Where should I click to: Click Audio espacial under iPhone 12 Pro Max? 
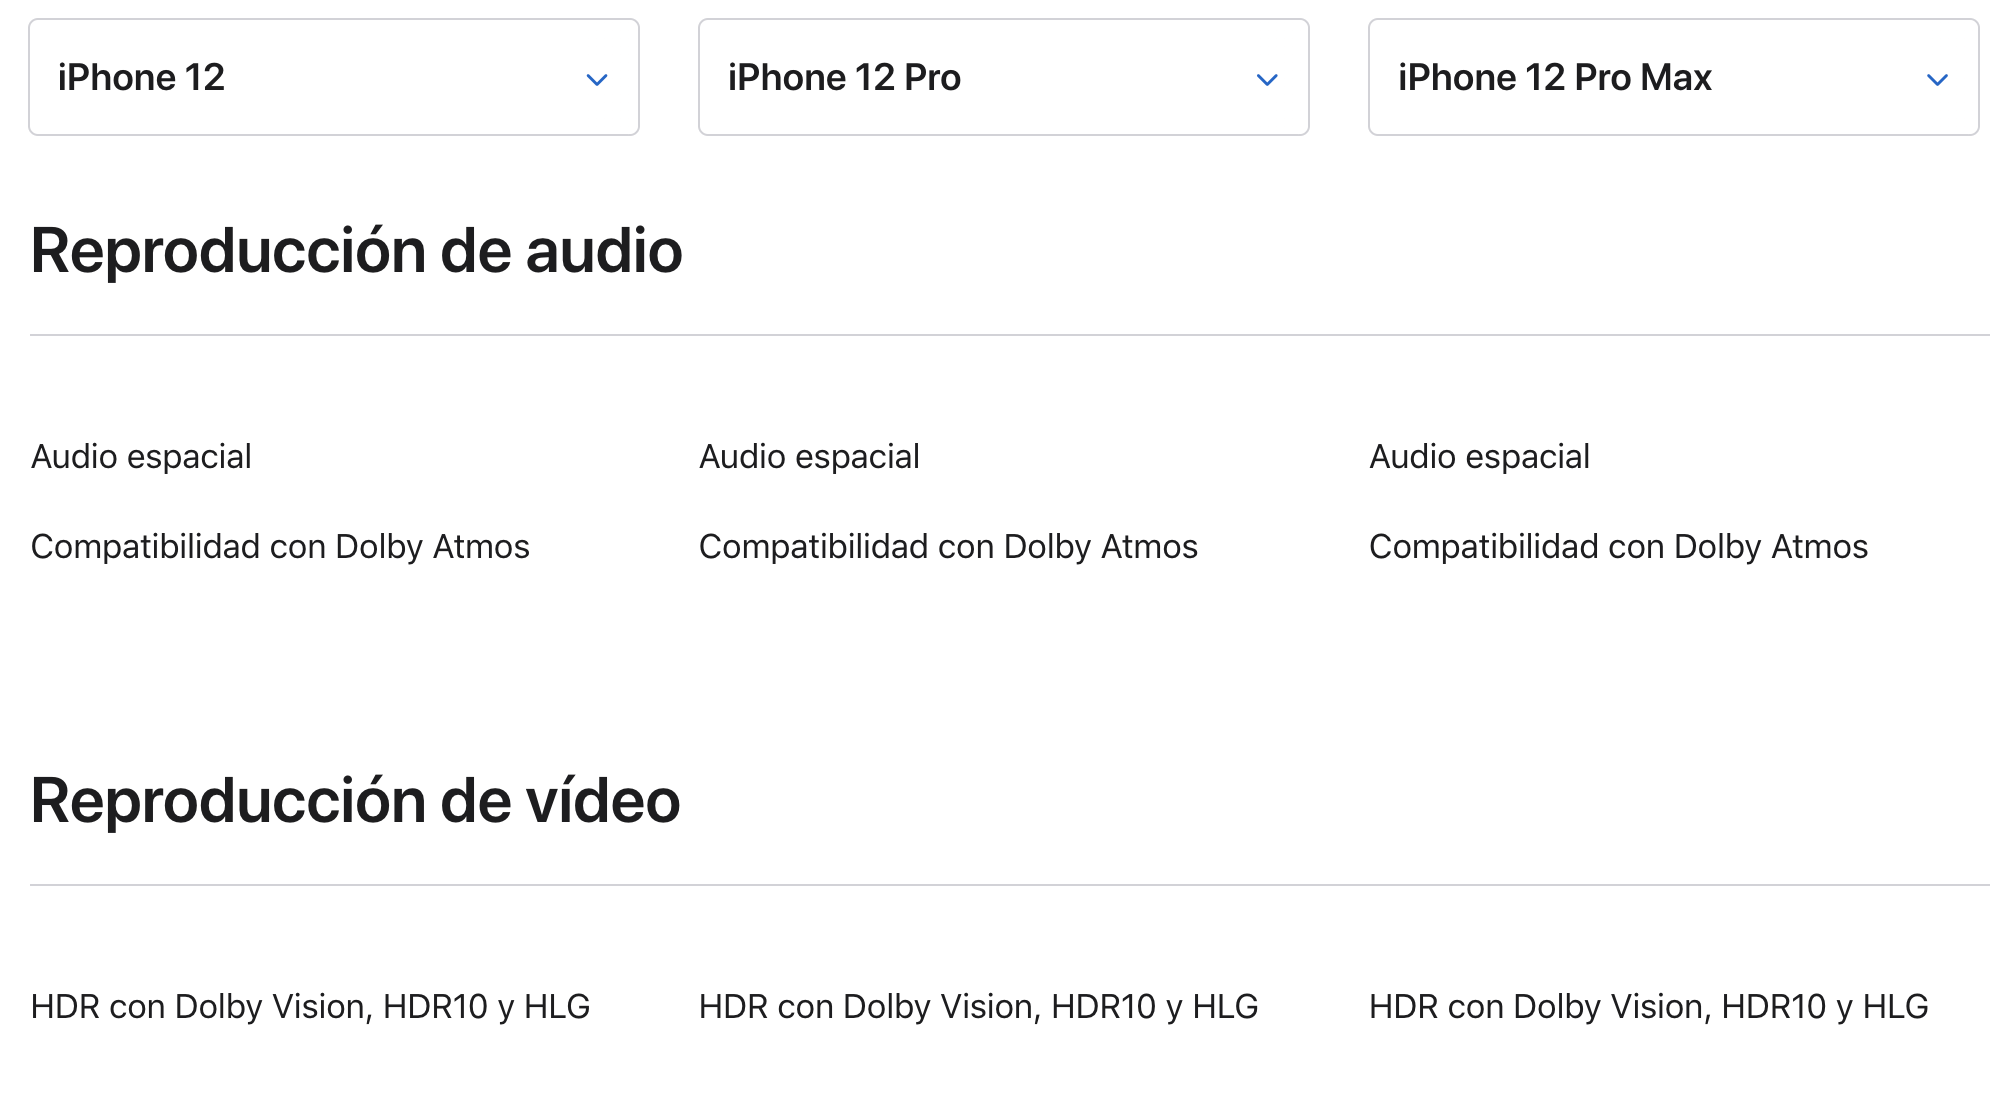(x=1479, y=456)
